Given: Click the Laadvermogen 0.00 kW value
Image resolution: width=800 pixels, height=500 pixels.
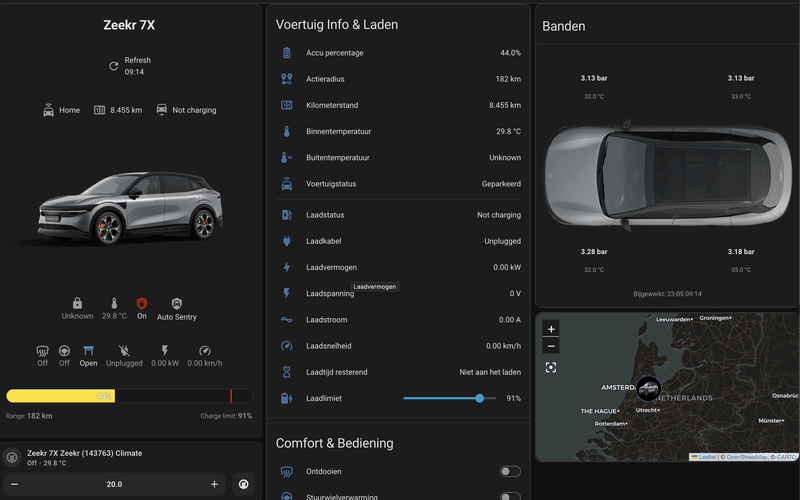Looking at the screenshot, I should click(507, 267).
